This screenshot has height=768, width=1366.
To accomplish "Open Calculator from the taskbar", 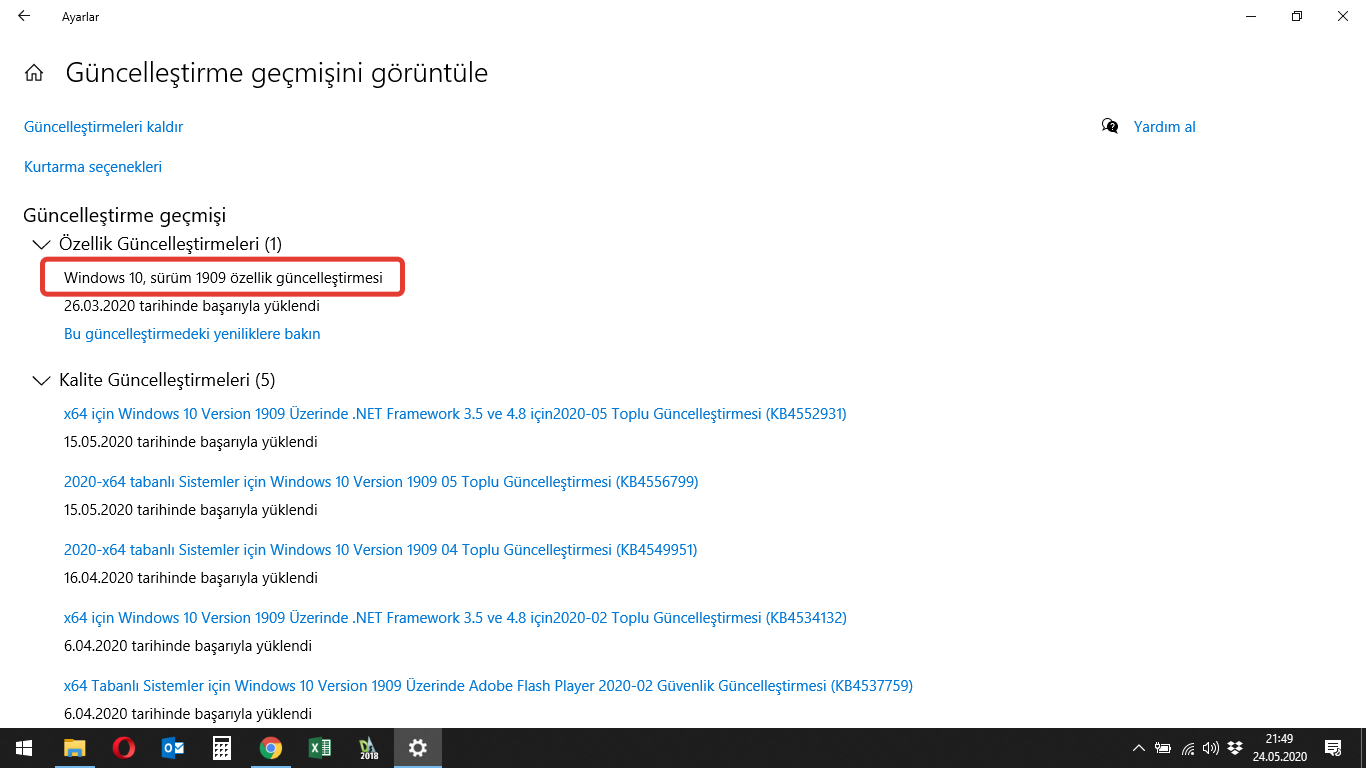I will [x=222, y=748].
